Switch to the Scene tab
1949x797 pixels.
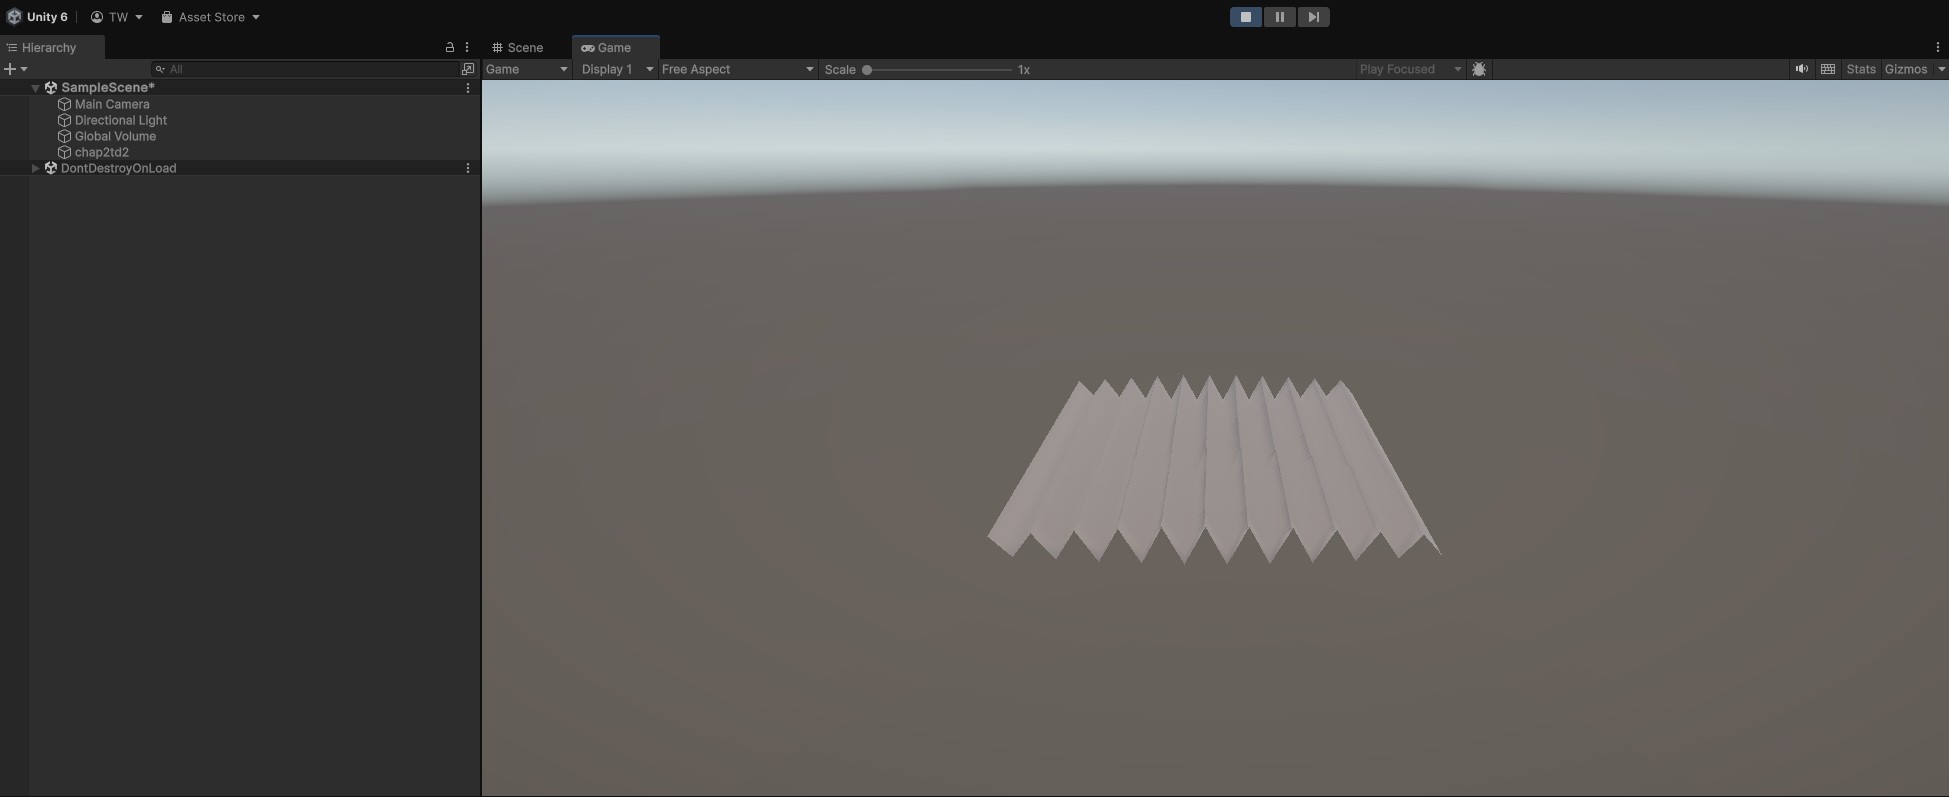(518, 47)
